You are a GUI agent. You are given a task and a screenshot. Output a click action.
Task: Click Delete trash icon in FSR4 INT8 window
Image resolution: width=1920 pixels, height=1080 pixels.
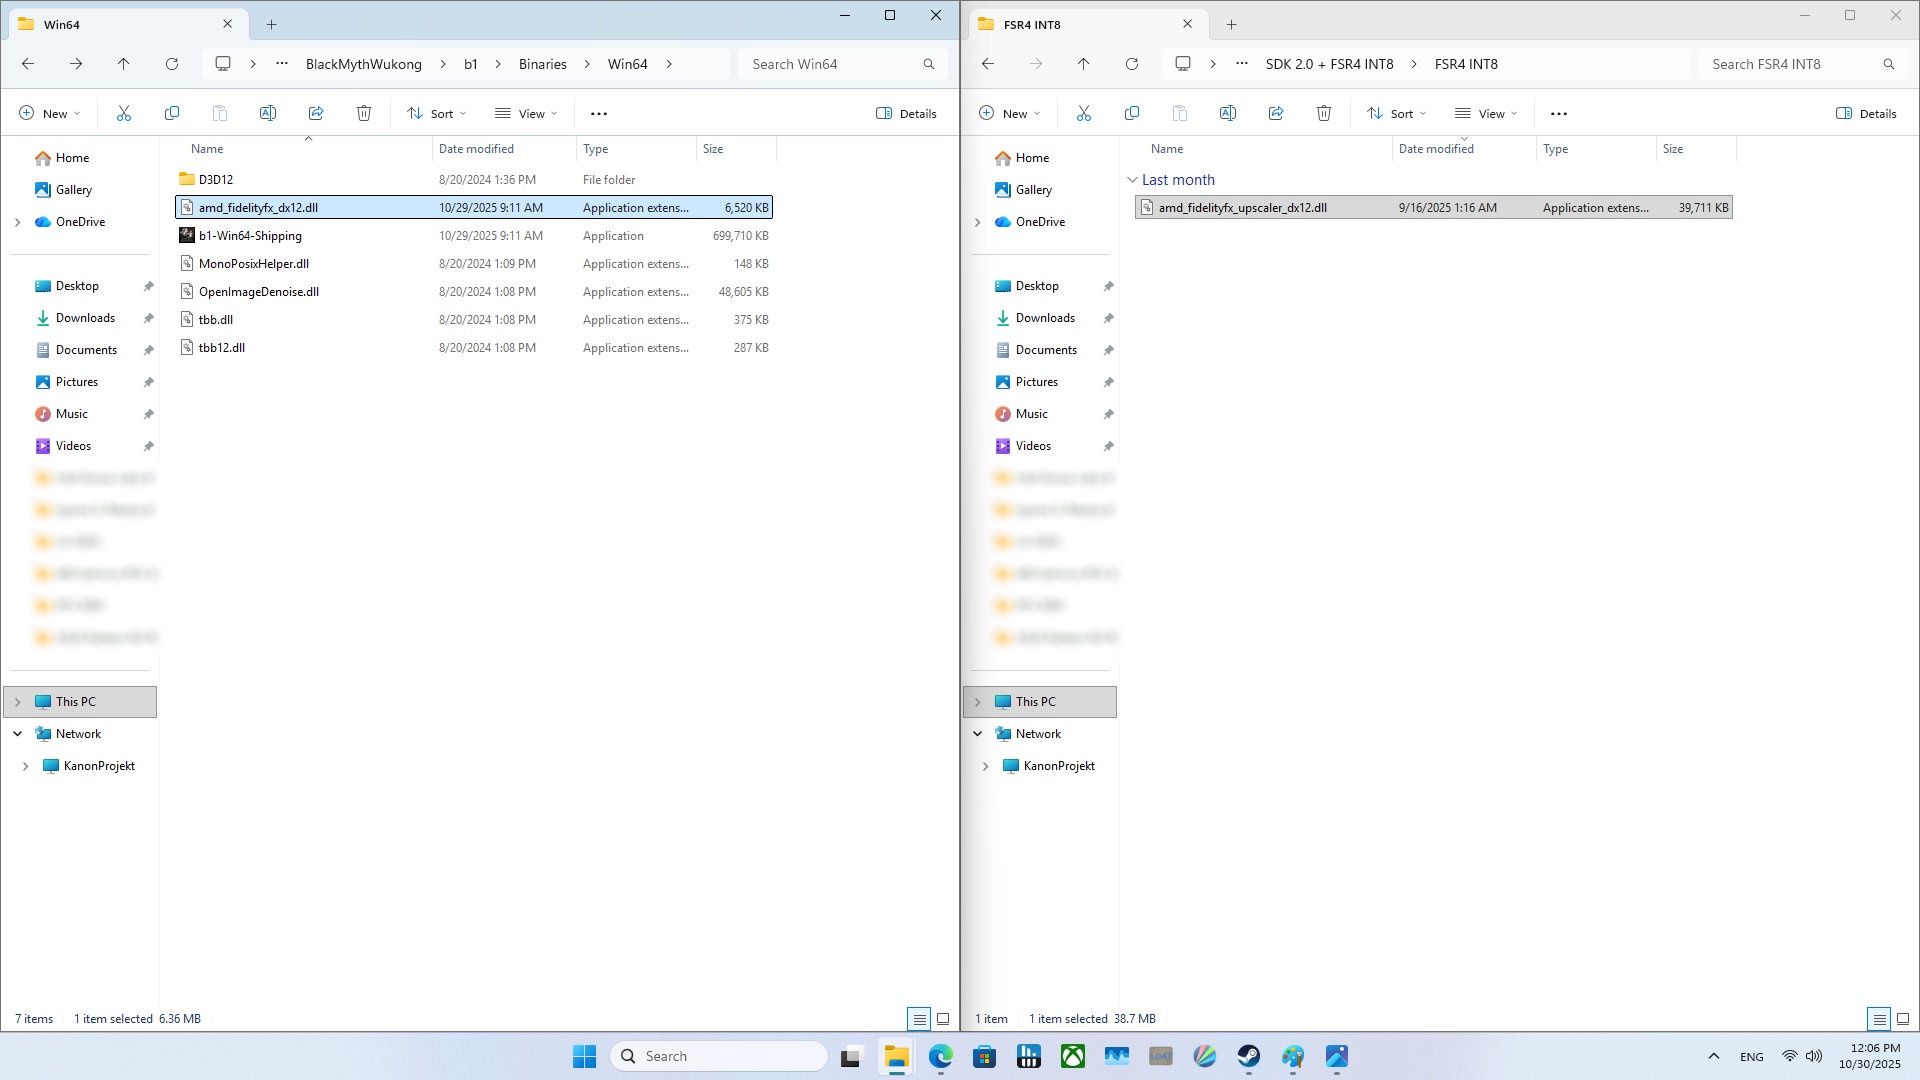[1324, 113]
